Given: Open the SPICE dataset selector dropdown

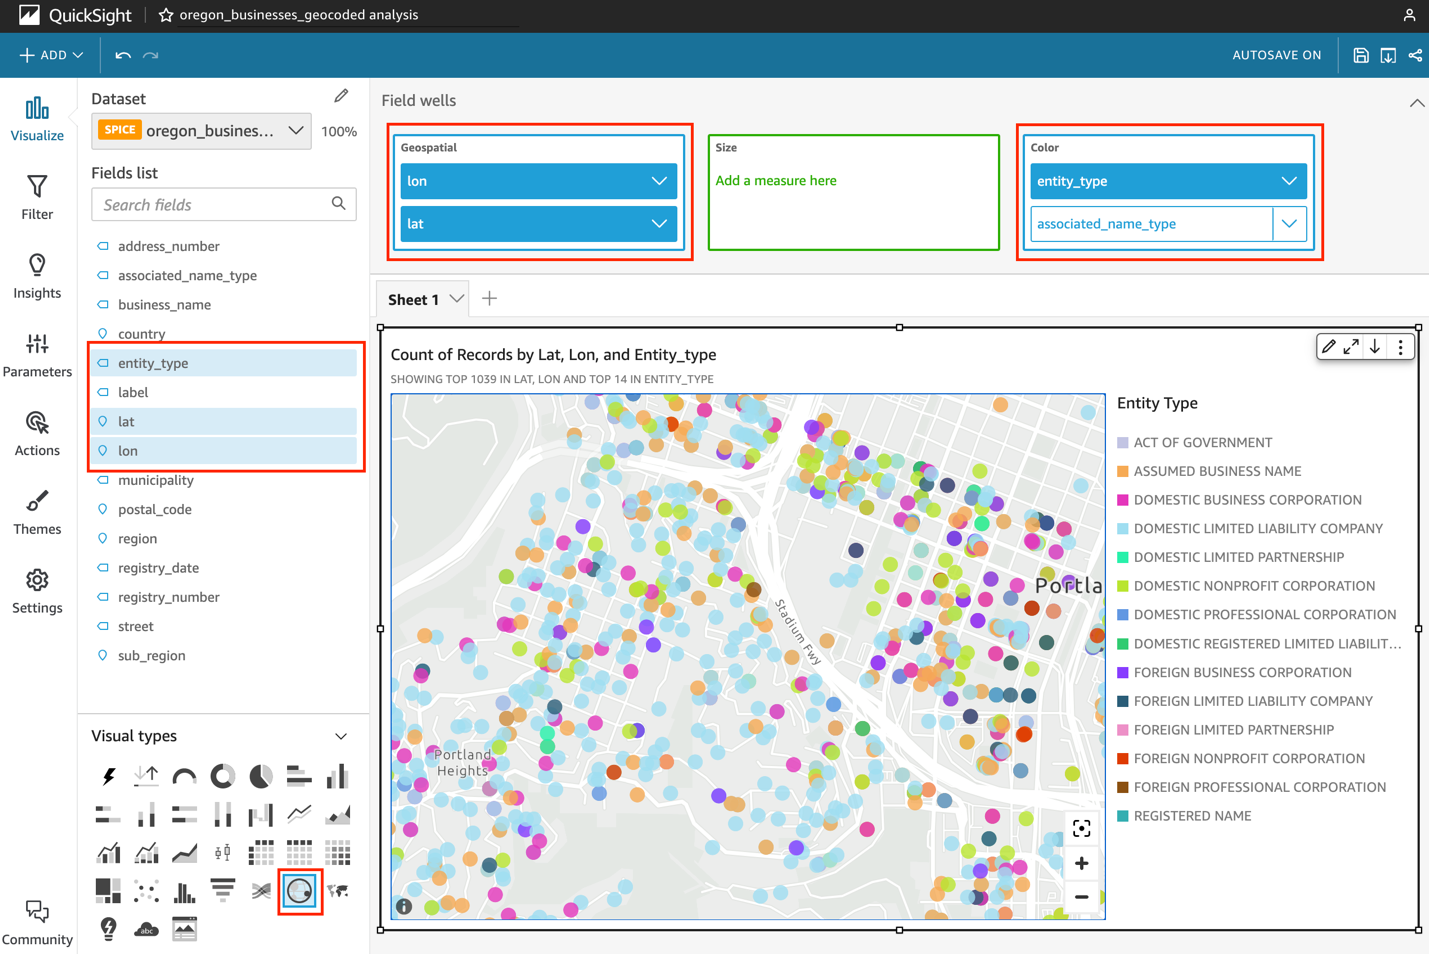Looking at the screenshot, I should click(295, 131).
